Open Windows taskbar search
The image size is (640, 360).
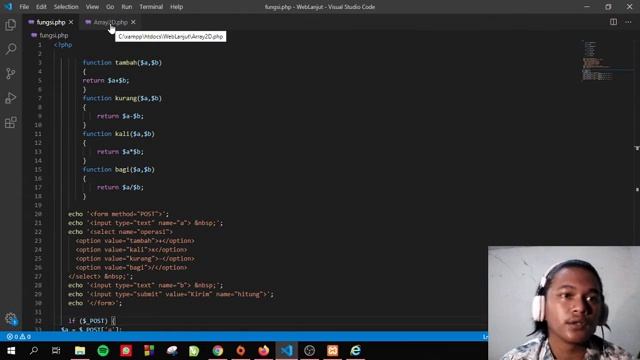click(34, 351)
